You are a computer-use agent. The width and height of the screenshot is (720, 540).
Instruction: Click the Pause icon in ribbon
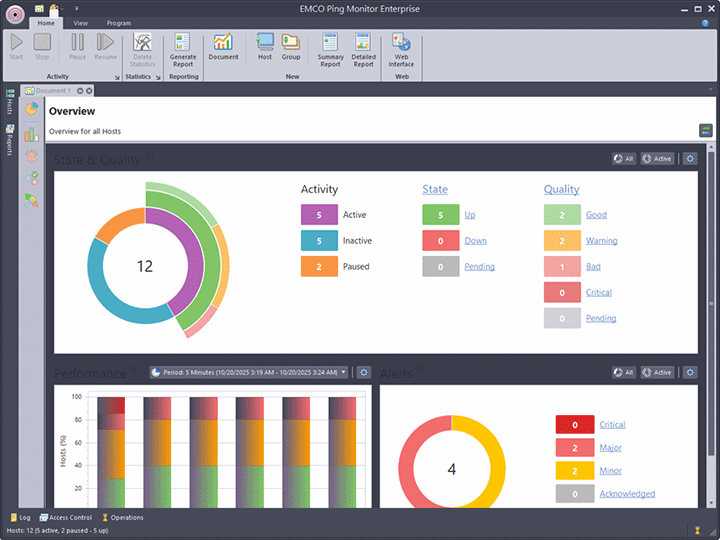point(77,46)
